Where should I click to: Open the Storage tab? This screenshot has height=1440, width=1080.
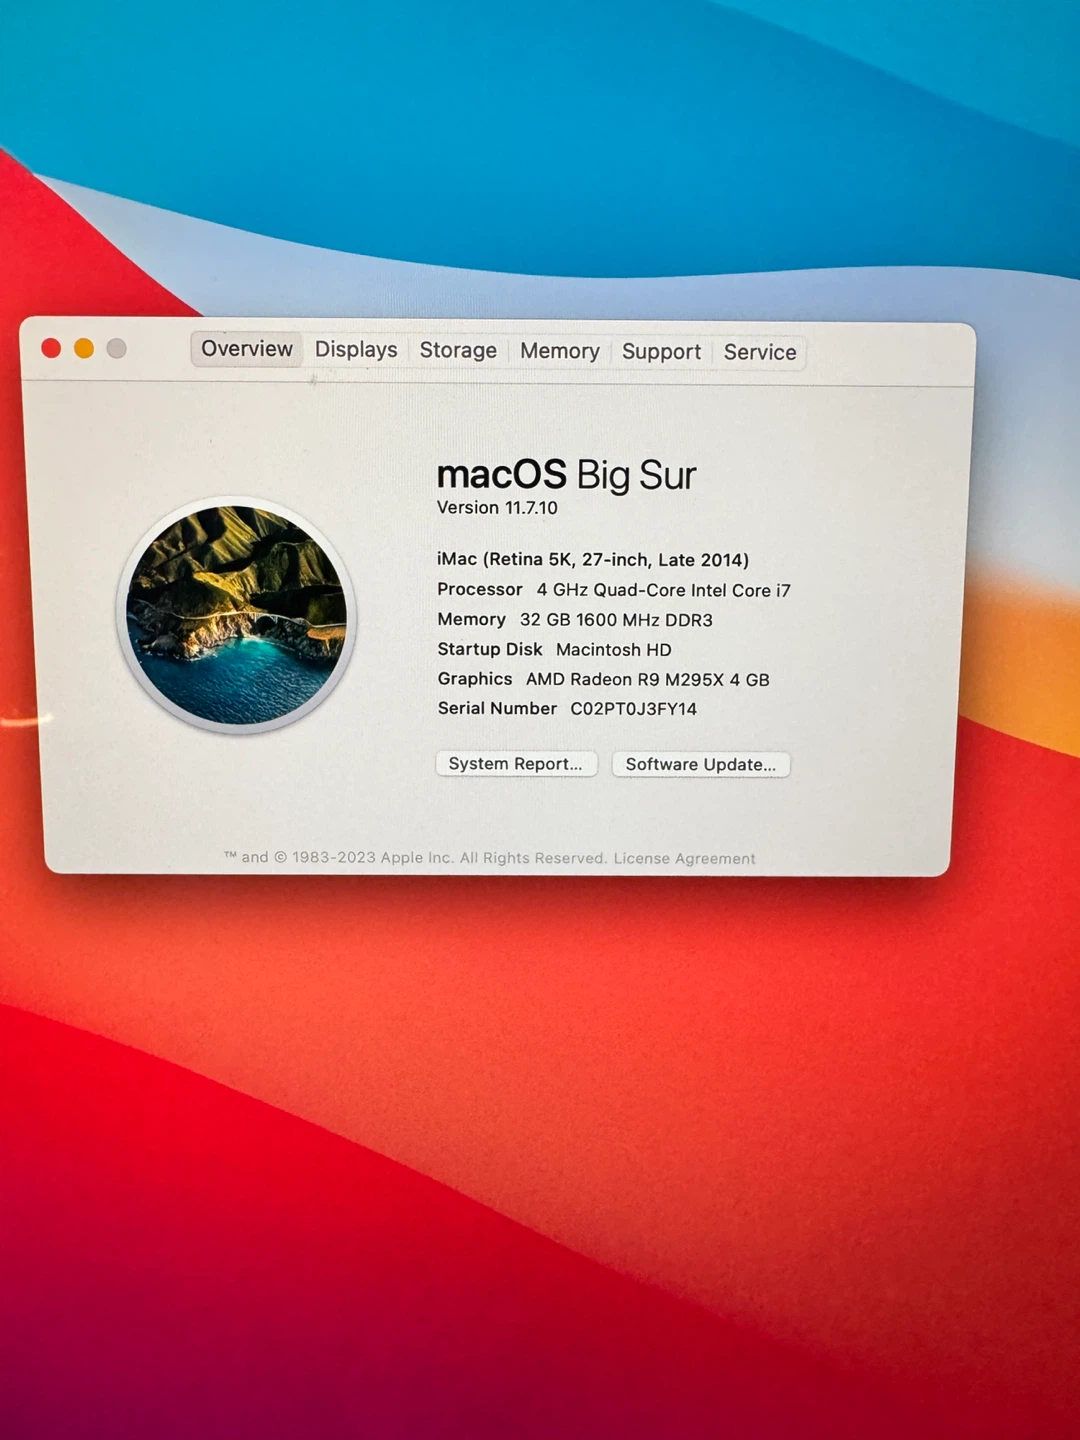458,351
